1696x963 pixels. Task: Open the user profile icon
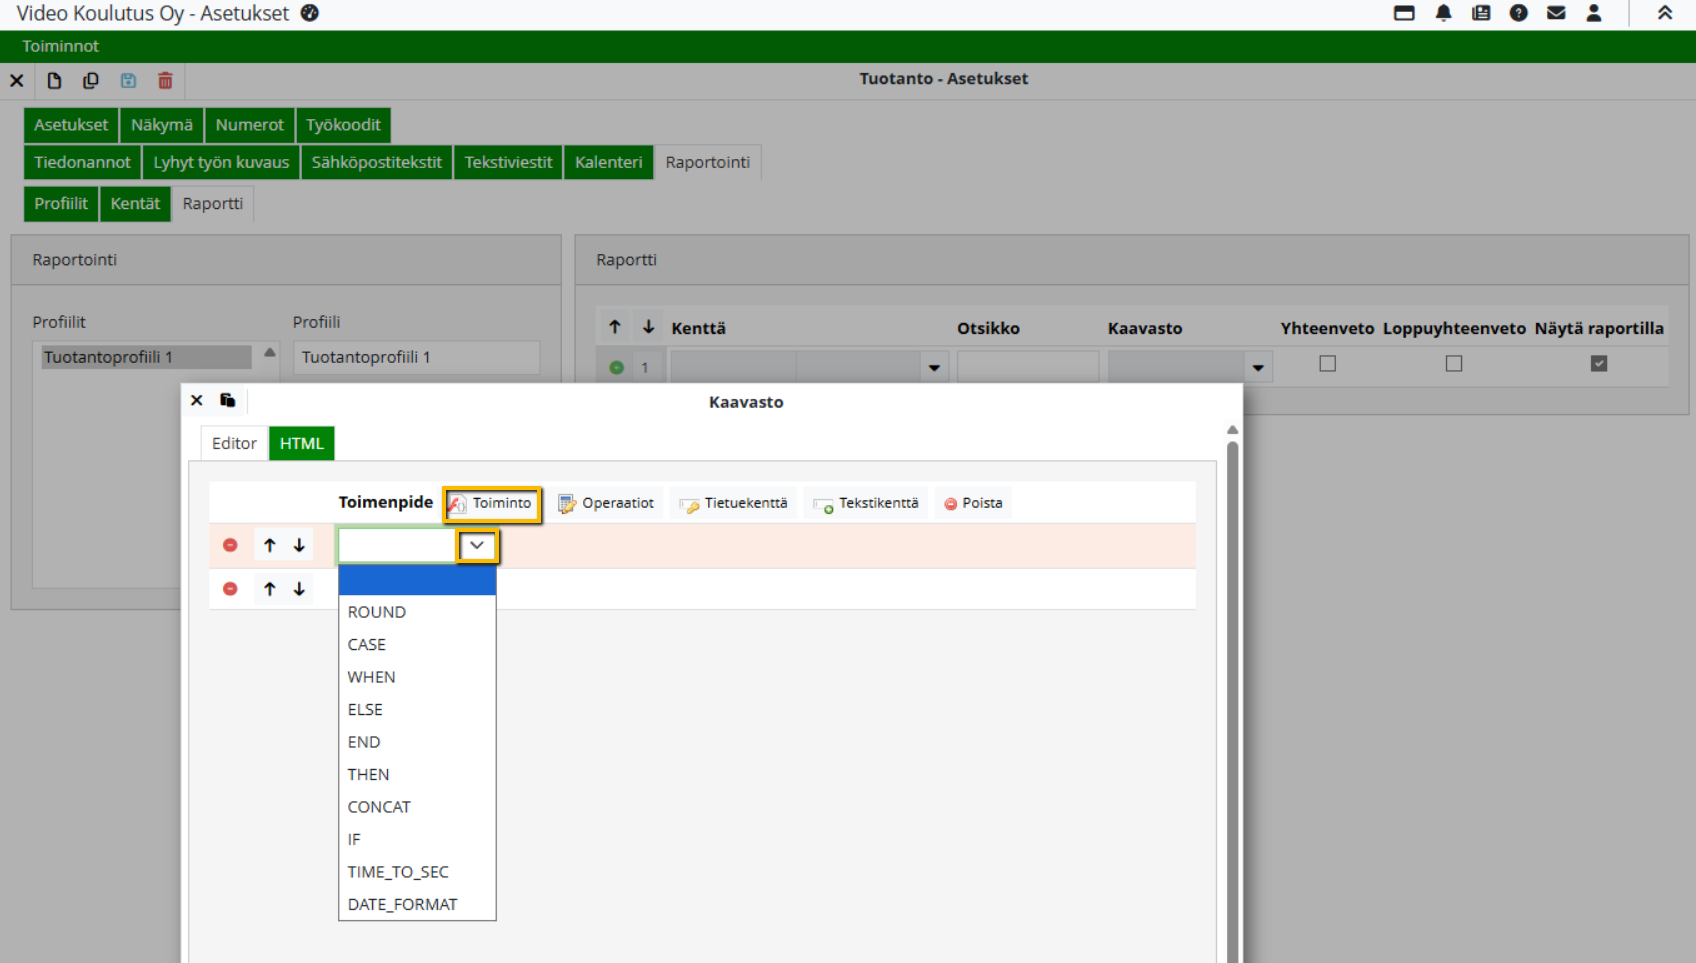pyautogui.click(x=1594, y=13)
